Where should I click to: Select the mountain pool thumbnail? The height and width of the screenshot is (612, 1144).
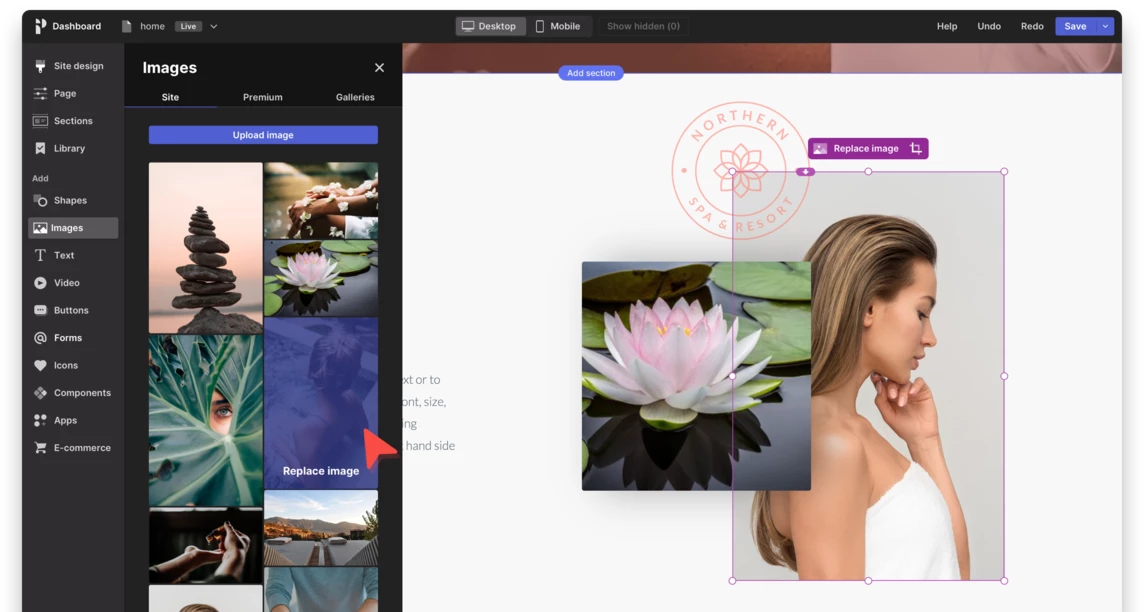[321, 528]
